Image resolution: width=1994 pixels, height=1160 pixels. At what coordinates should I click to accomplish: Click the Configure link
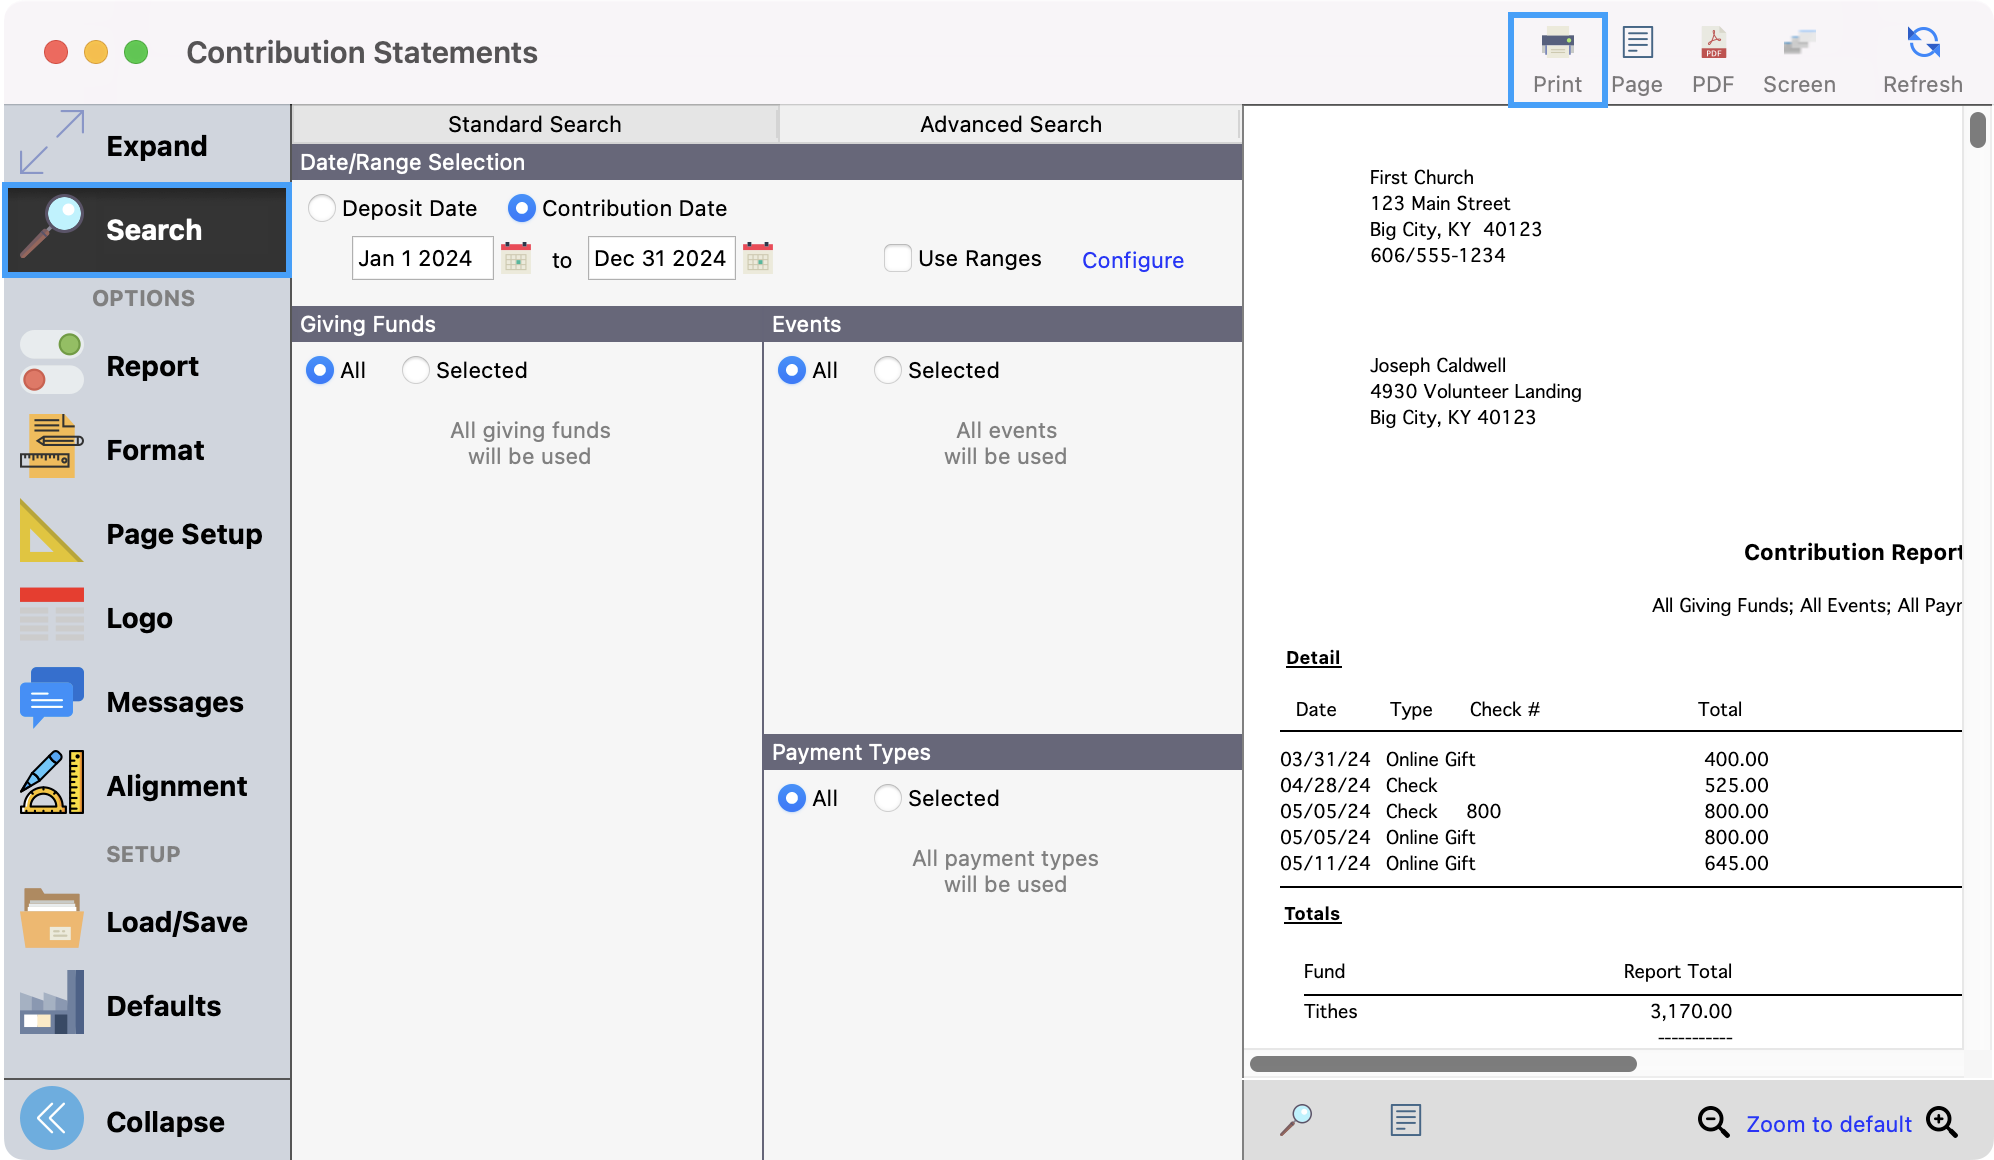1132,260
